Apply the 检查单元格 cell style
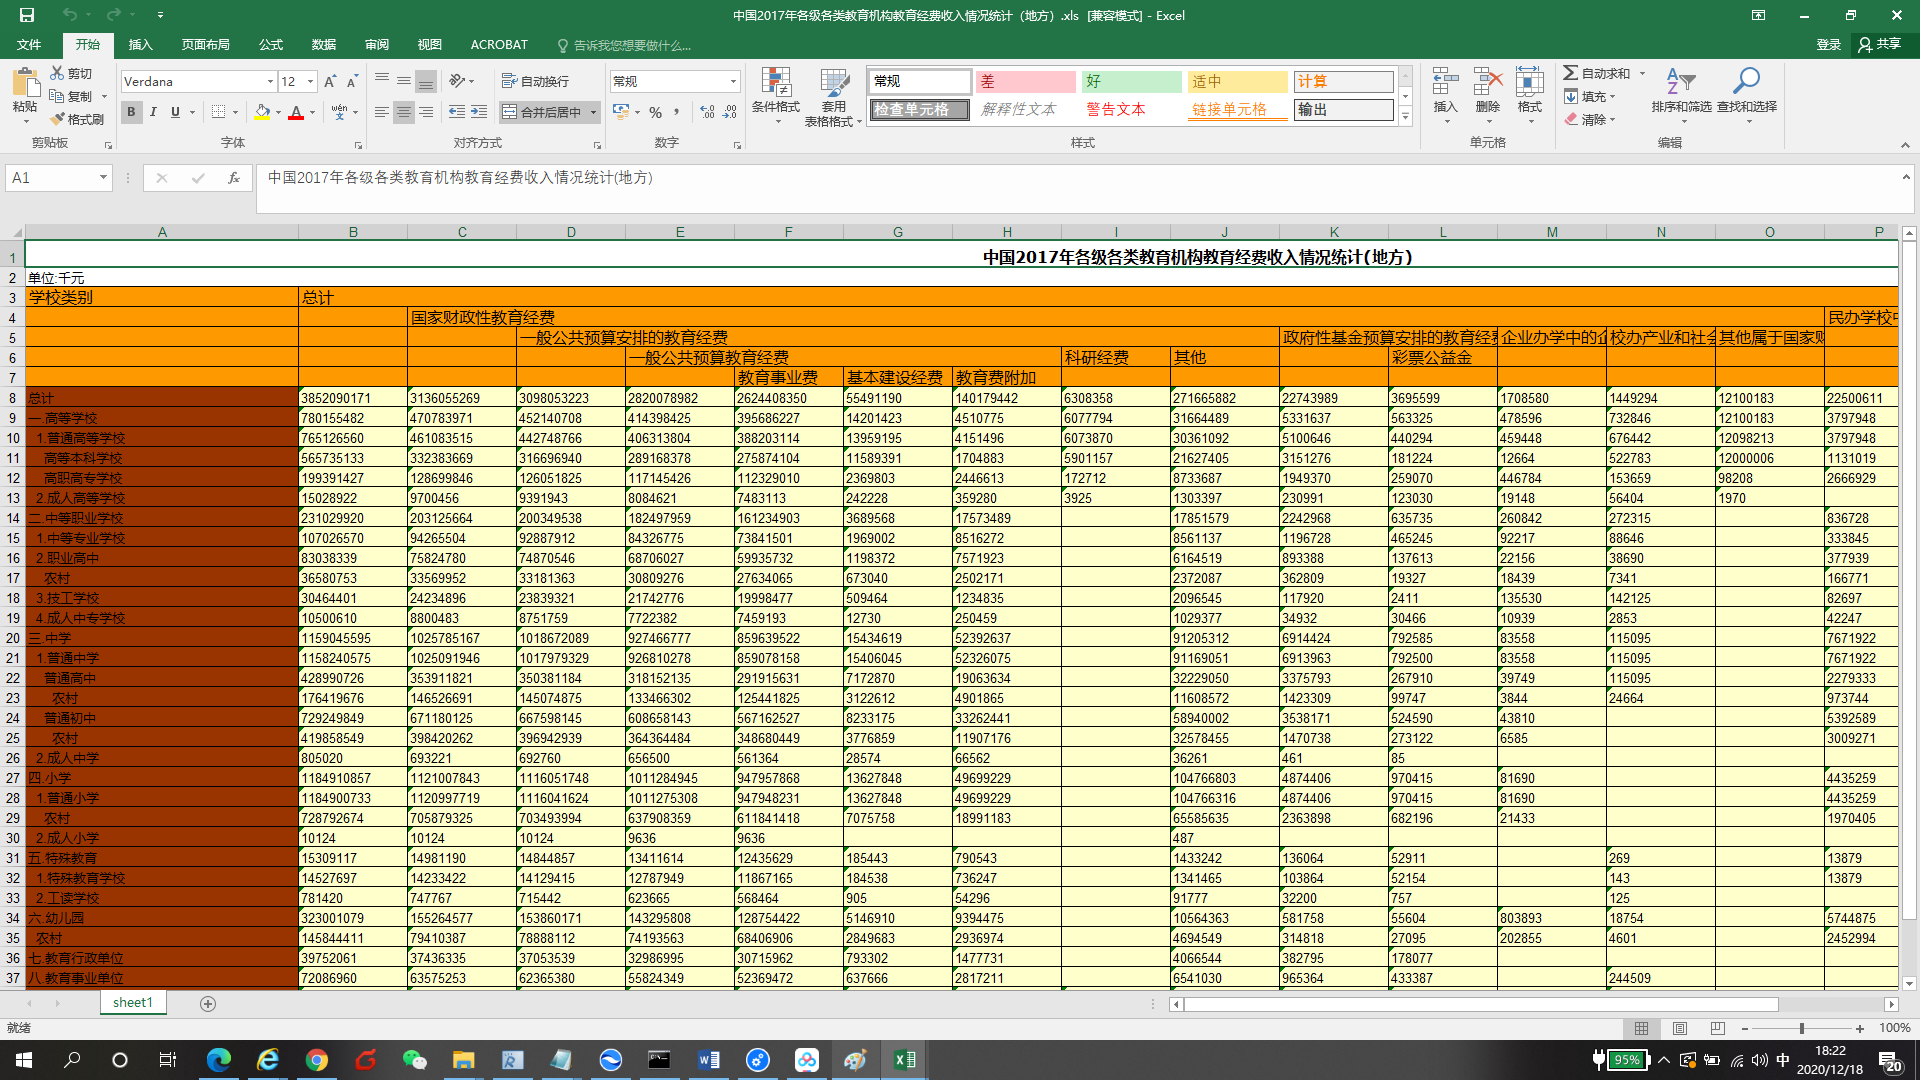Viewport: 1920px width, 1080px height. 918,110
